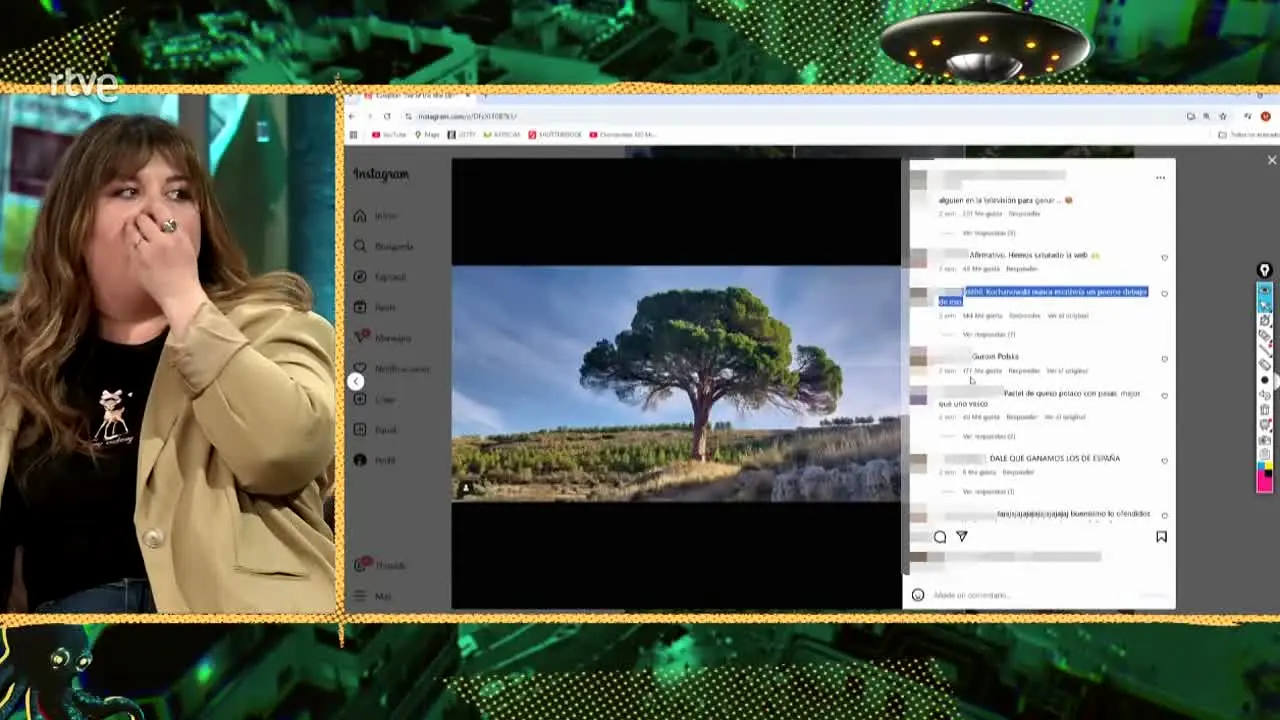The height and width of the screenshot is (720, 1280).
Task: Open Instagram Reels icon
Action: click(360, 307)
